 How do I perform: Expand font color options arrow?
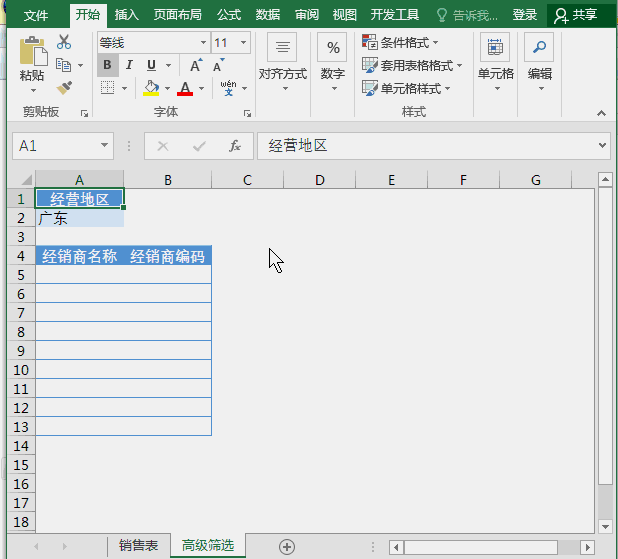201,88
